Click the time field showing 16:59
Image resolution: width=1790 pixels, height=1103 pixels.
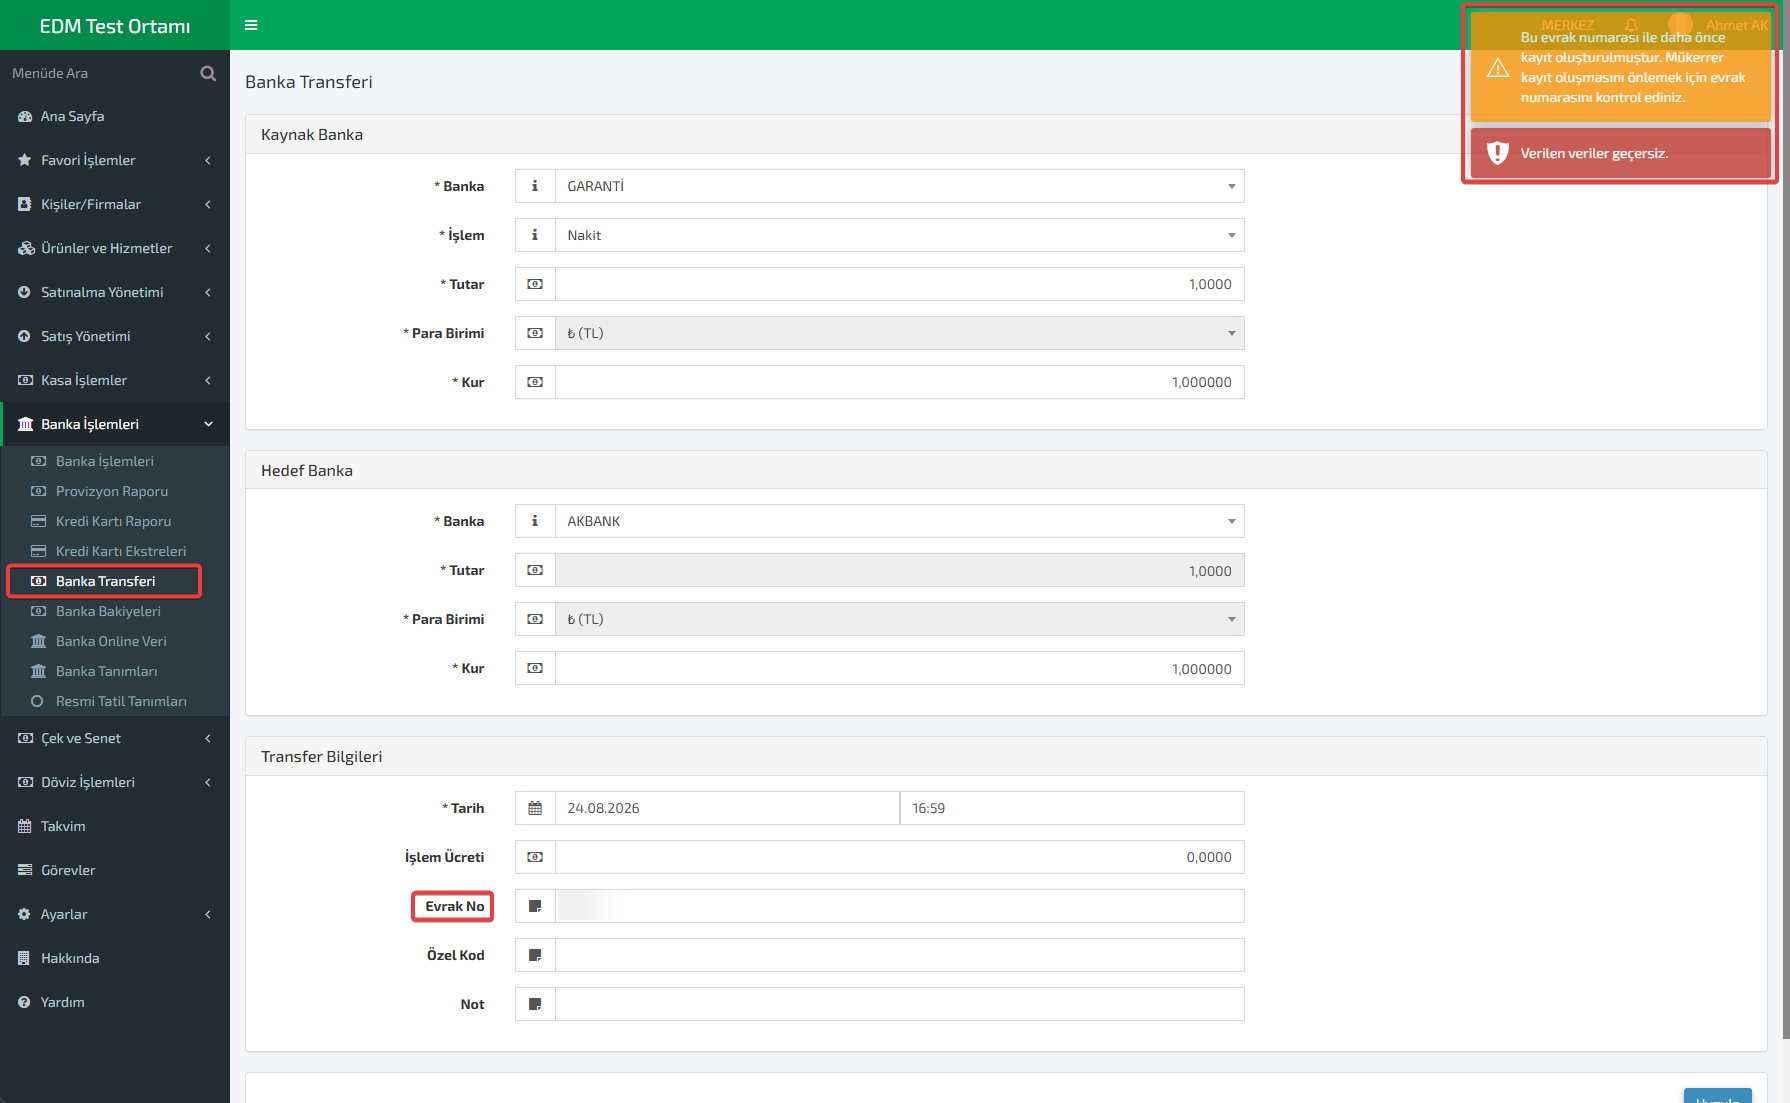tap(1072, 808)
